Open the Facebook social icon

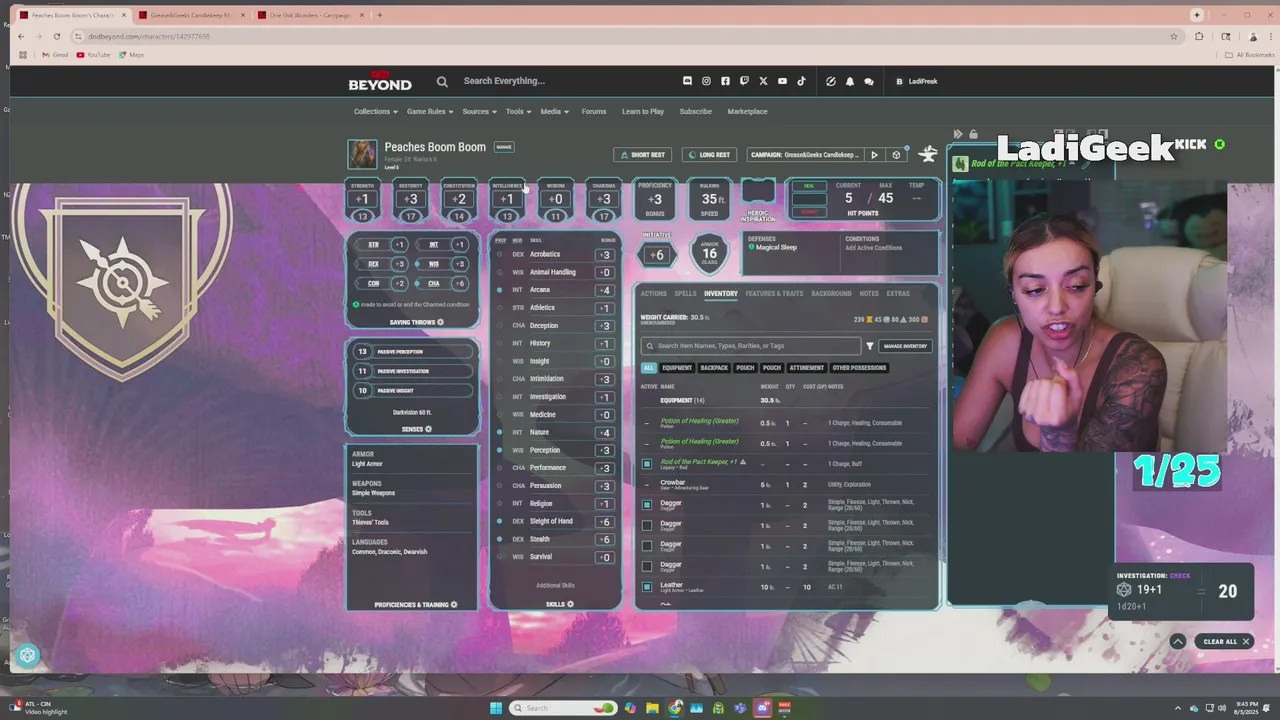coord(725,81)
